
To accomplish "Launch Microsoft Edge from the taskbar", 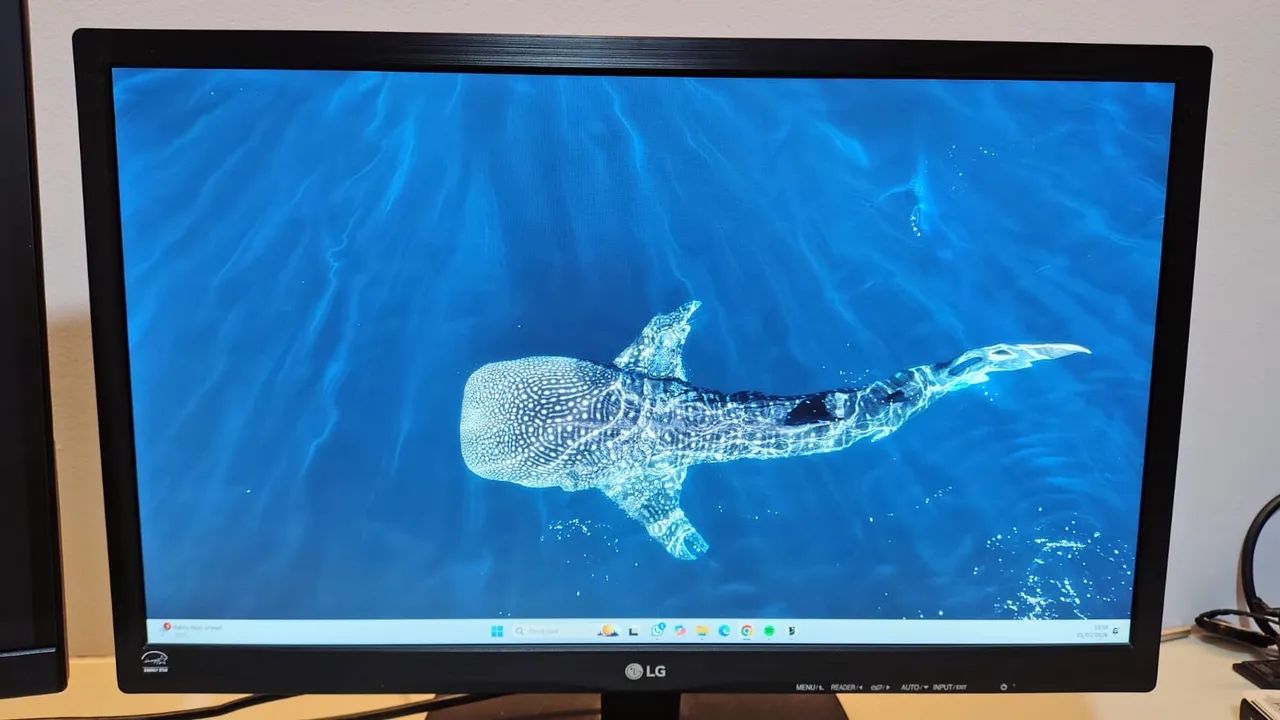I will pos(724,631).
